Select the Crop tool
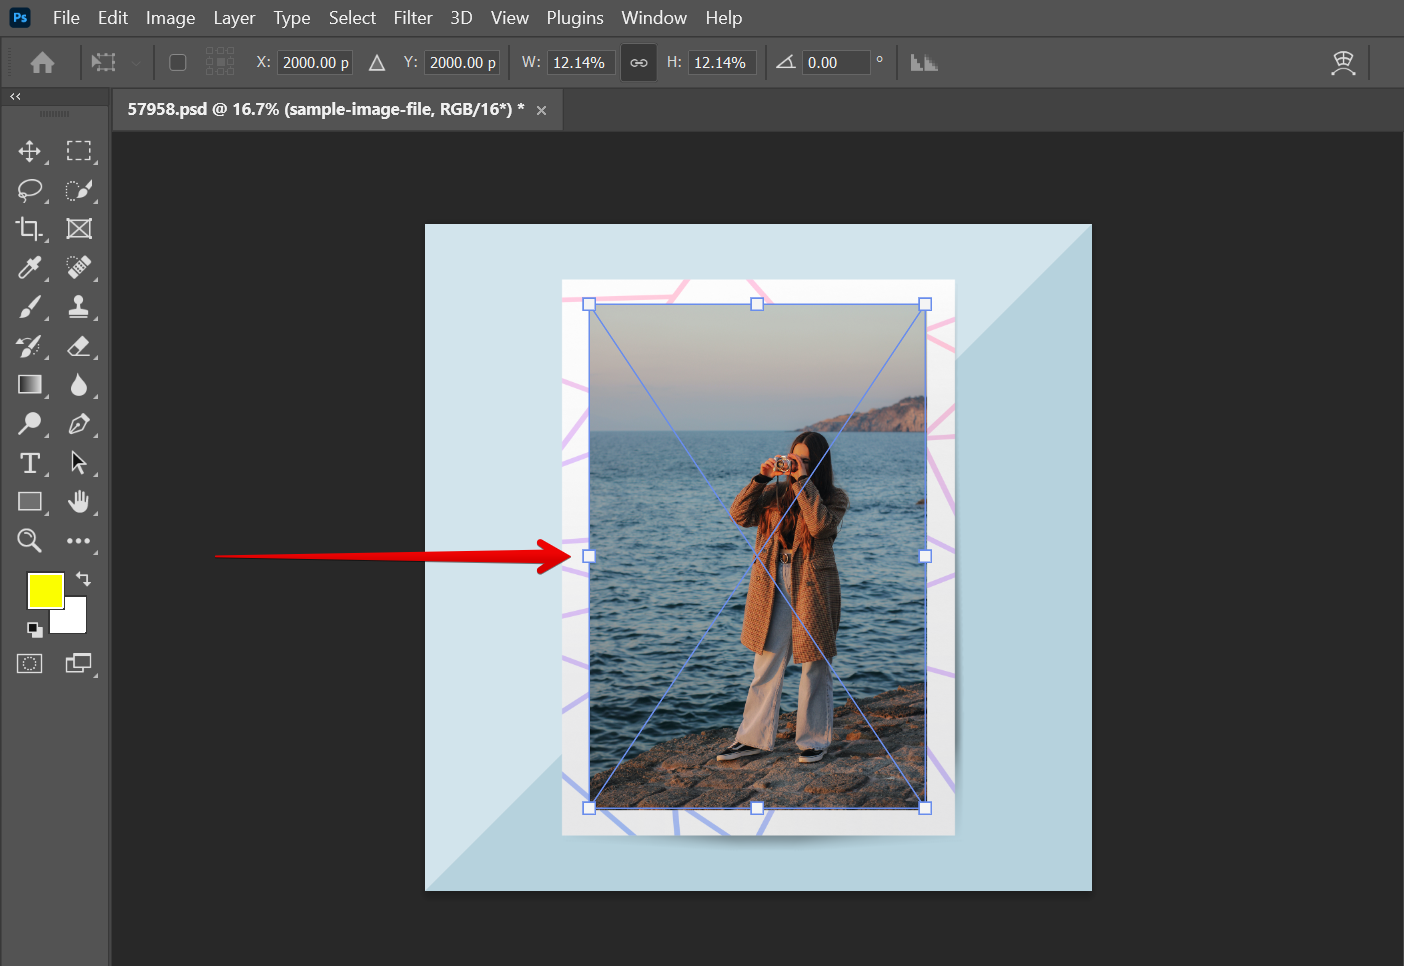This screenshot has width=1404, height=966. 30,229
